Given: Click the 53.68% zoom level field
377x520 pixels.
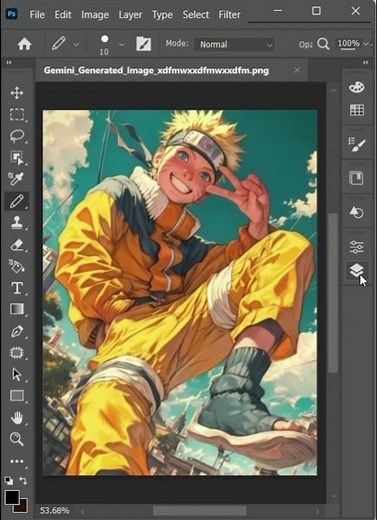Looking at the screenshot, I should pos(55,510).
